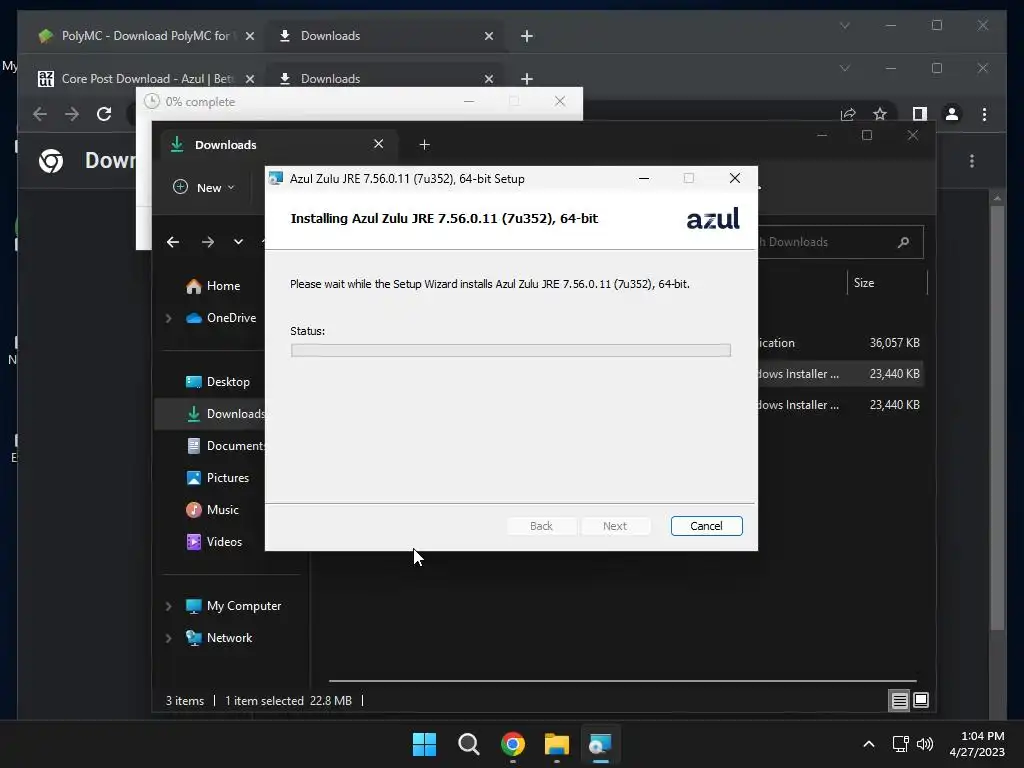
Task: Open Chrome three-dot menu
Action: pos(984,114)
